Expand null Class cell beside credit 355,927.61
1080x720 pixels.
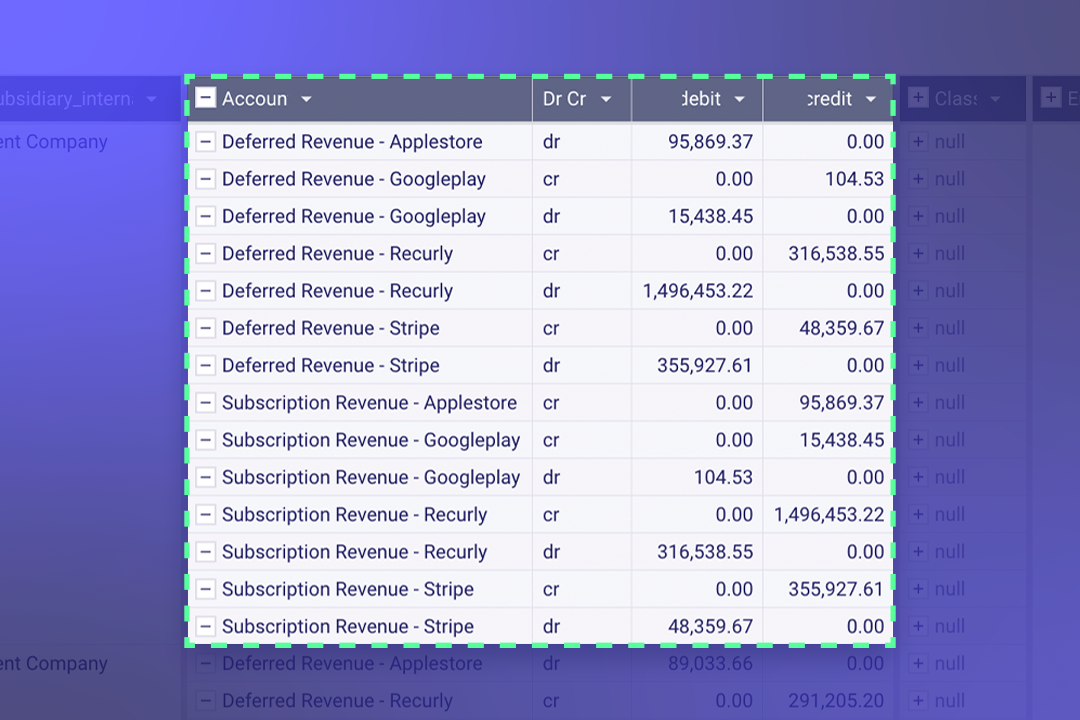[x=918, y=588]
